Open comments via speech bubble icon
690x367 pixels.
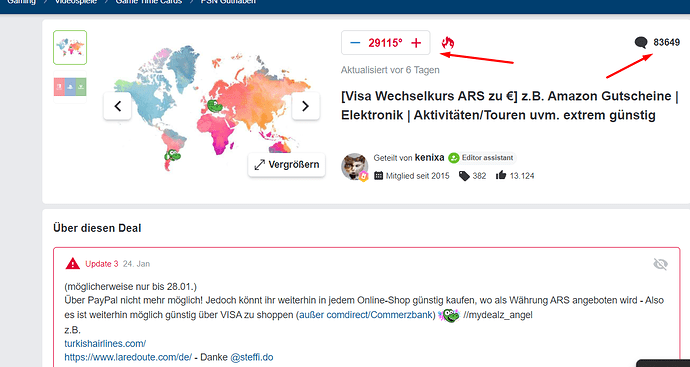tap(641, 43)
